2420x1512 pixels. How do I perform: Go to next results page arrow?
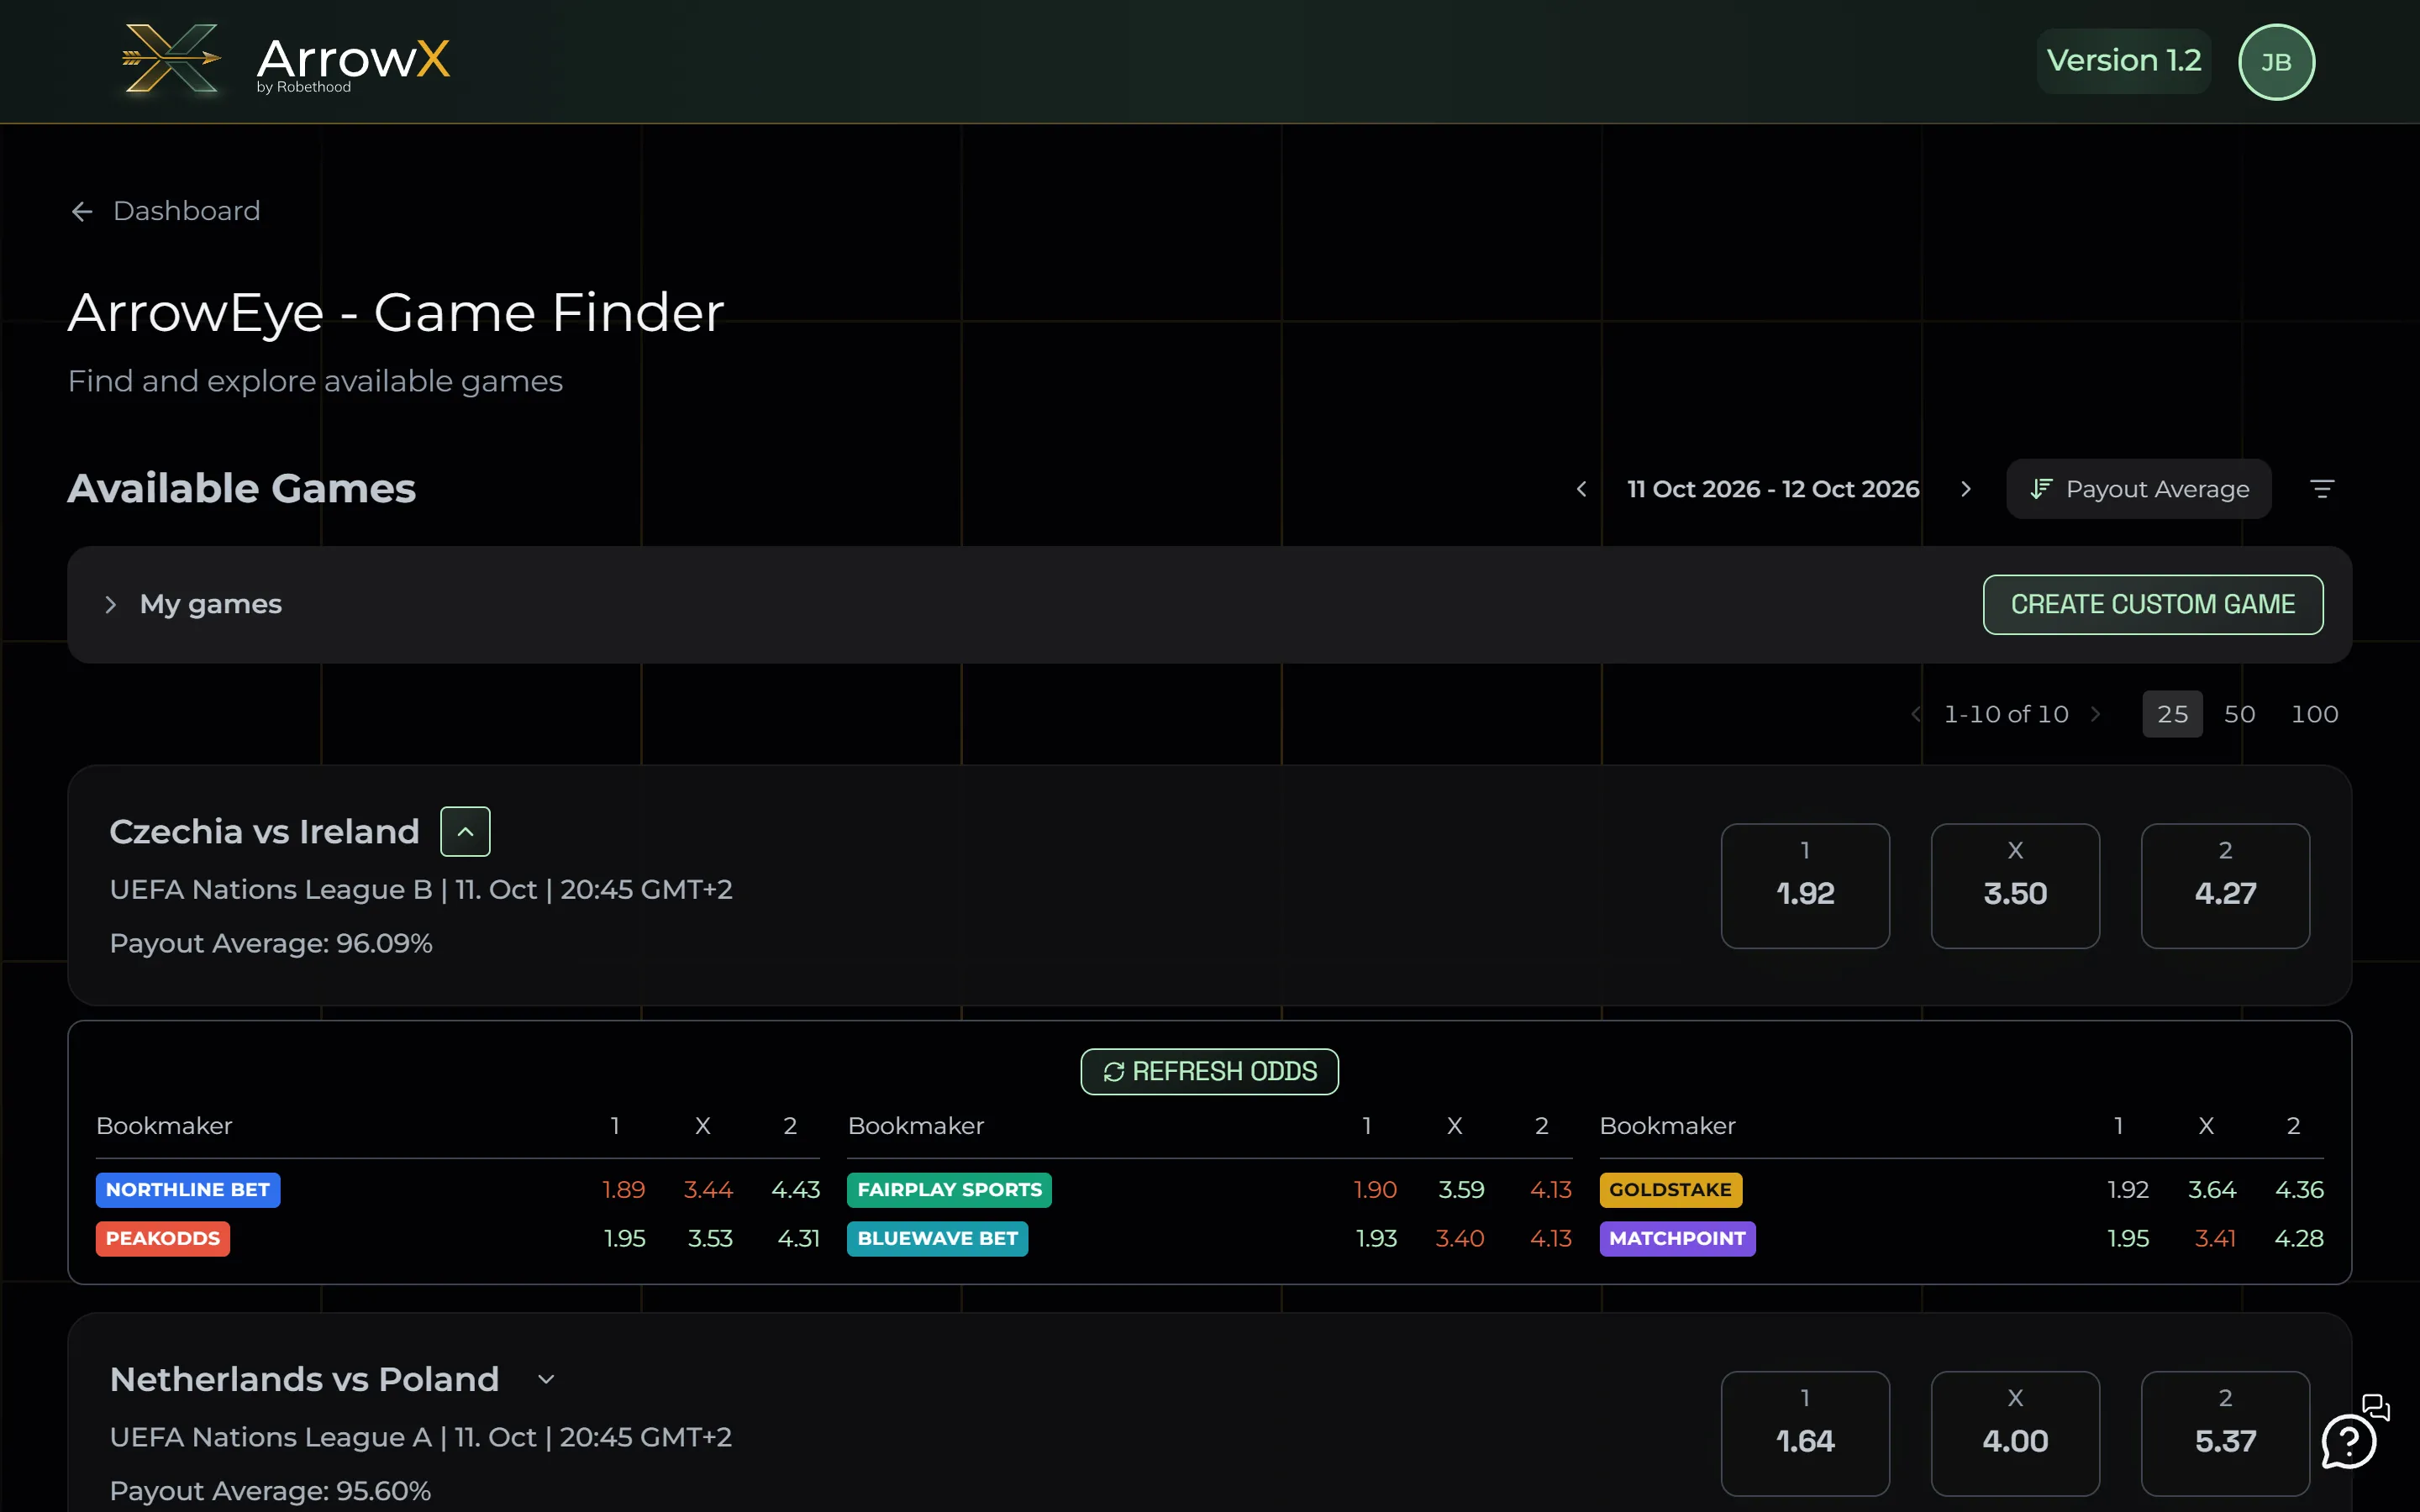point(2095,714)
